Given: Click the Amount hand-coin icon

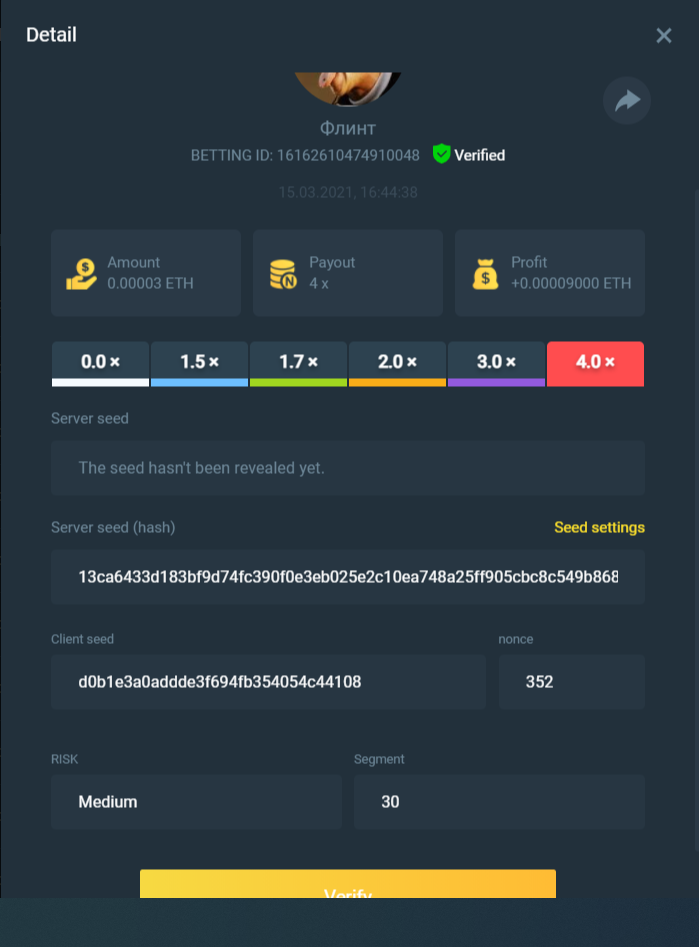Looking at the screenshot, I should click(82, 273).
